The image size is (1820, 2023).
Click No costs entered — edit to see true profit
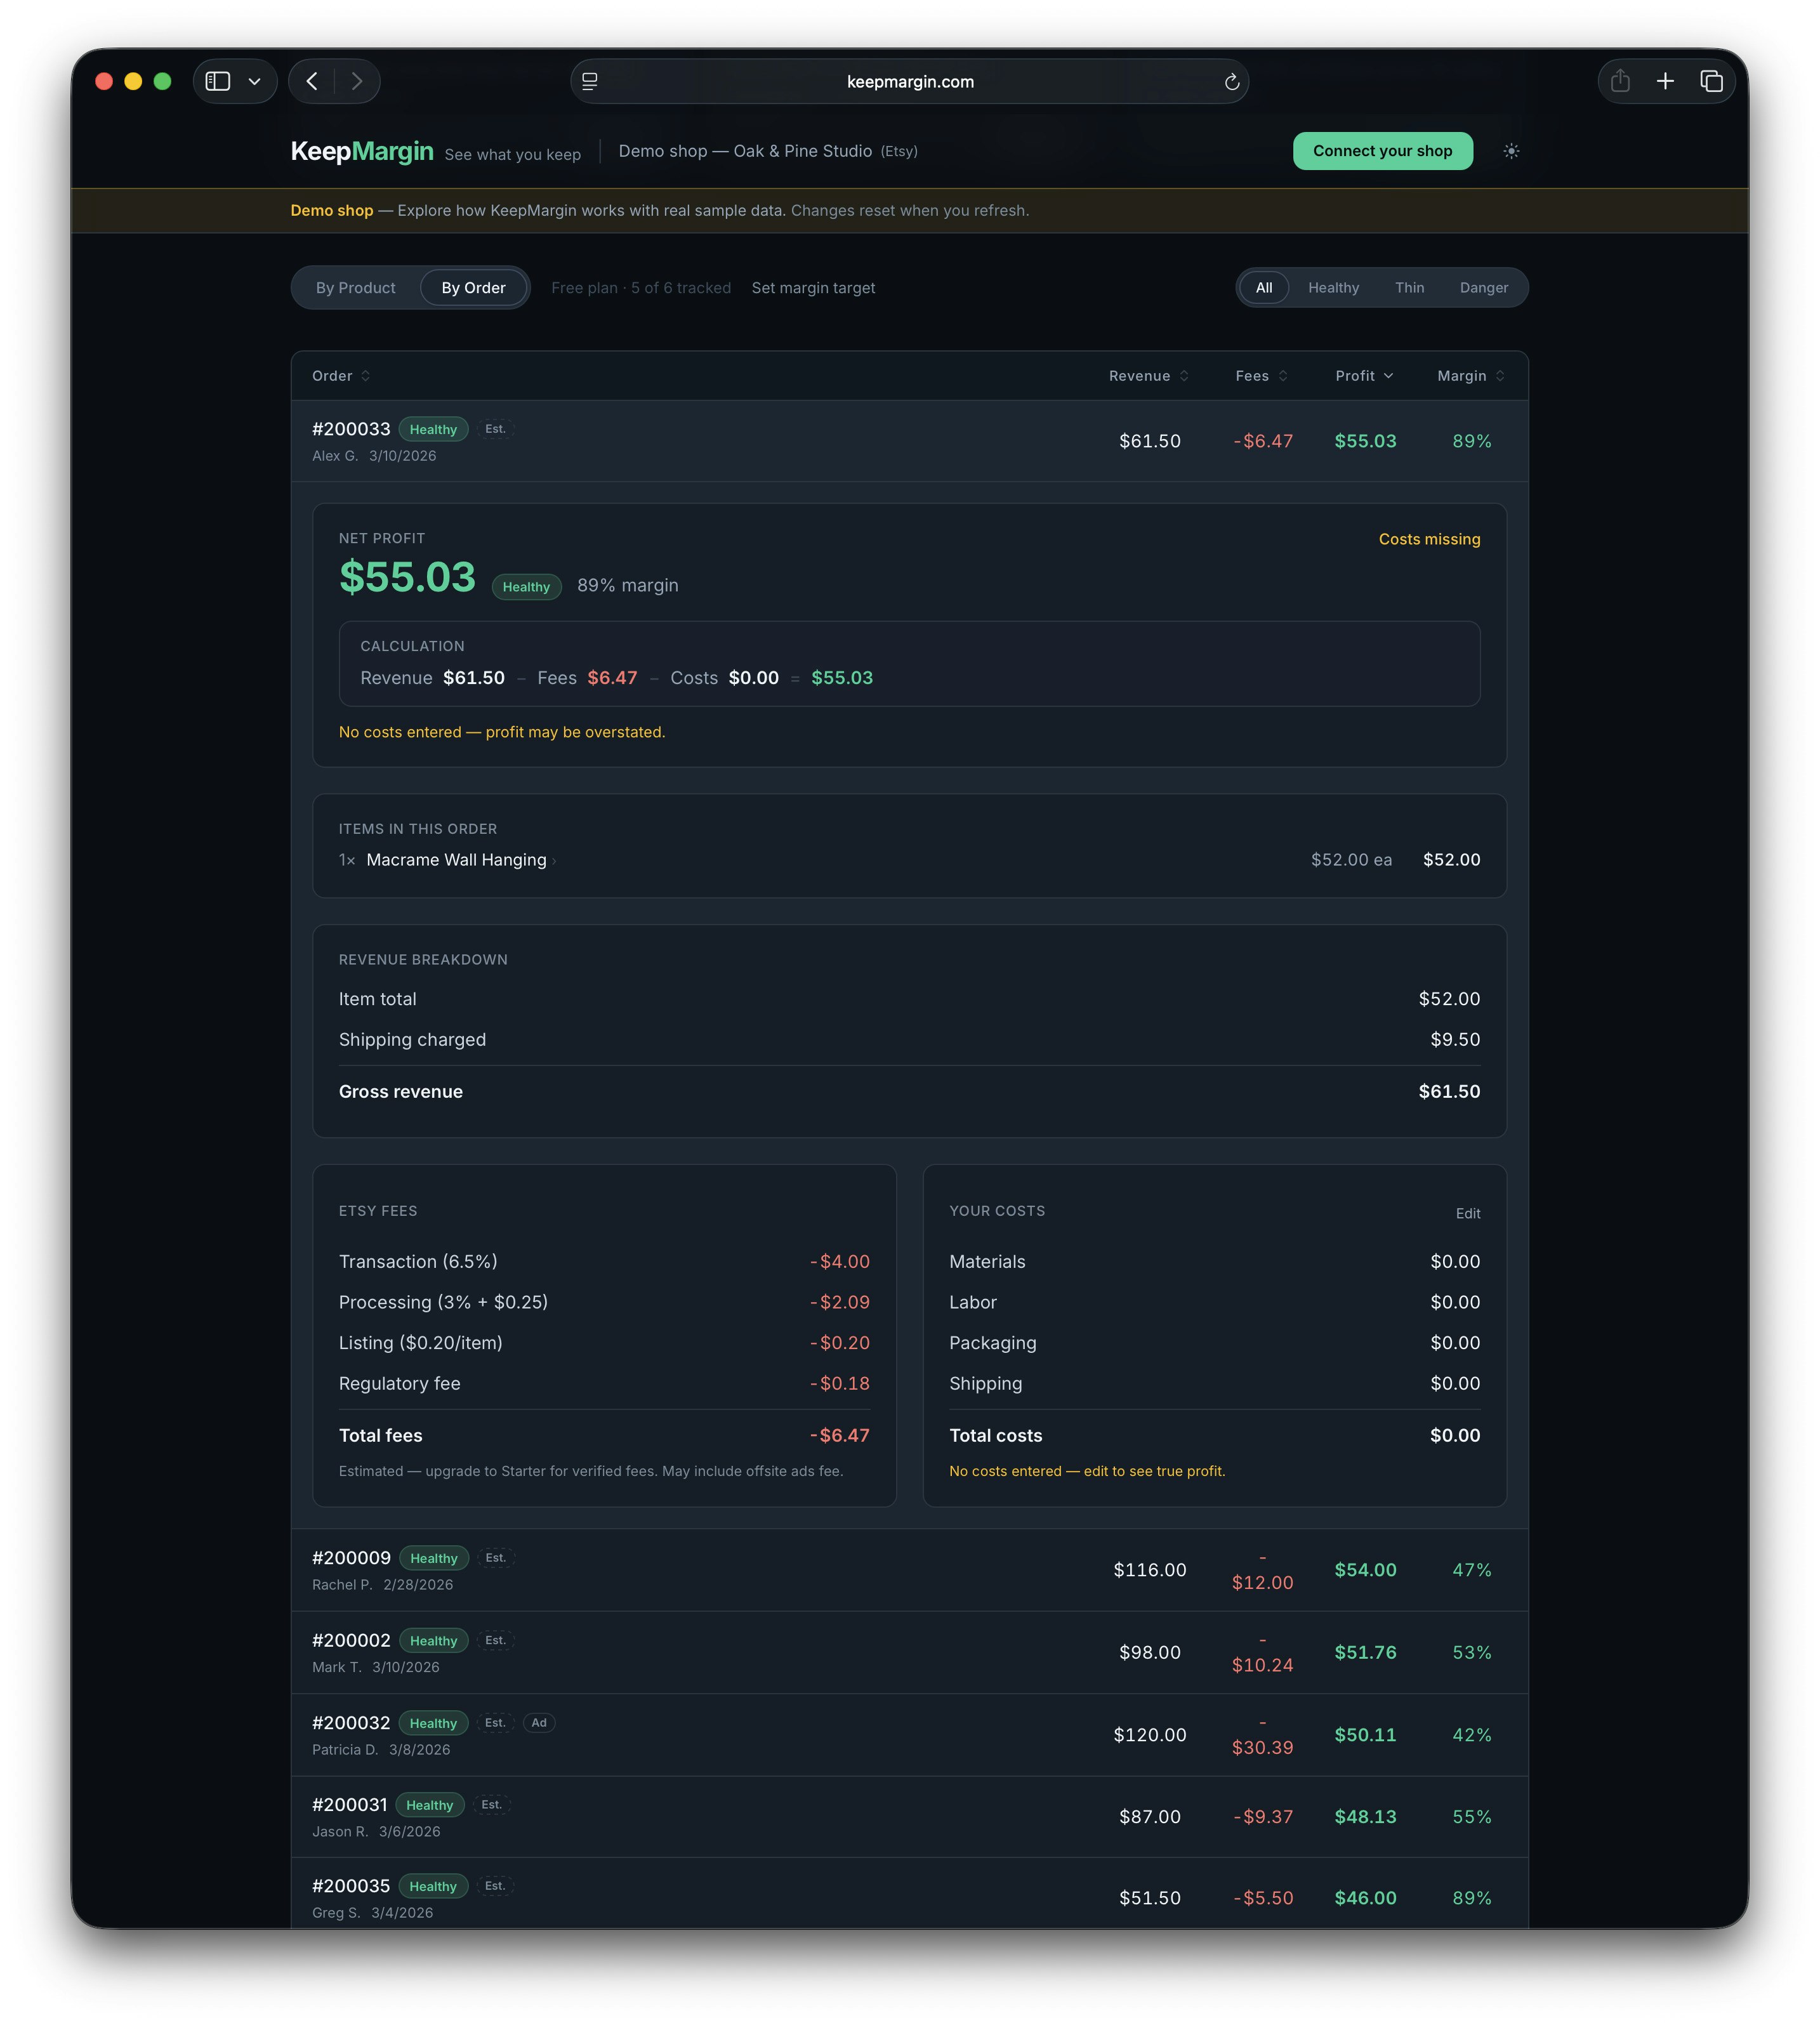pyautogui.click(x=1087, y=1471)
